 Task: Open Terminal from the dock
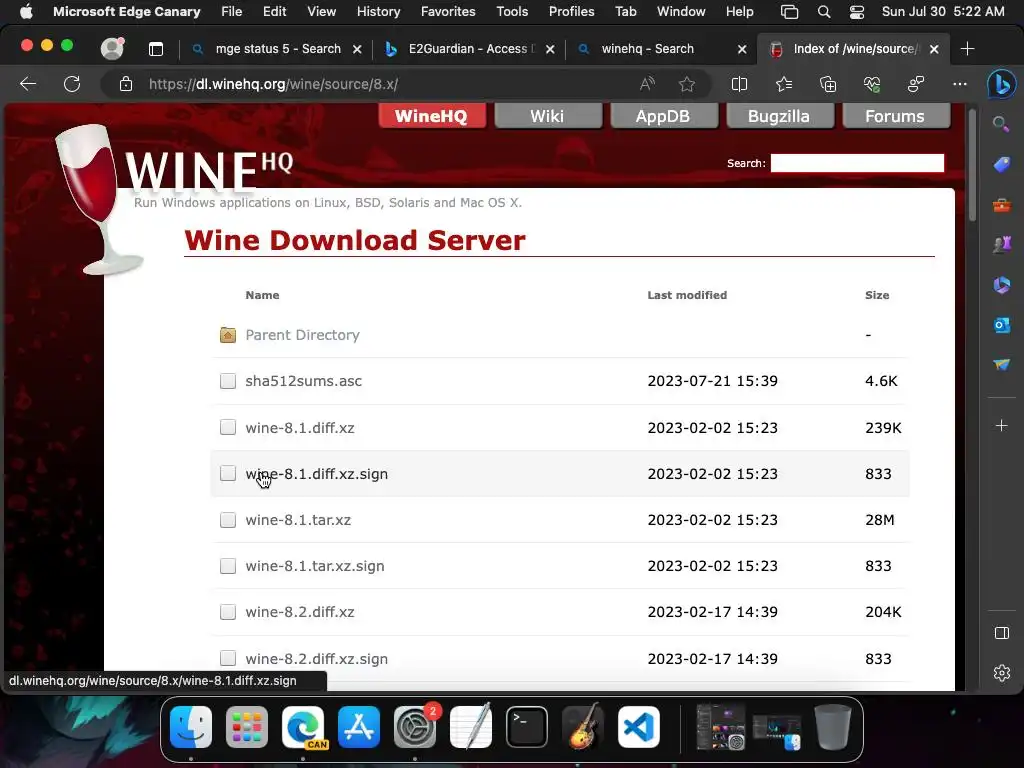click(526, 727)
